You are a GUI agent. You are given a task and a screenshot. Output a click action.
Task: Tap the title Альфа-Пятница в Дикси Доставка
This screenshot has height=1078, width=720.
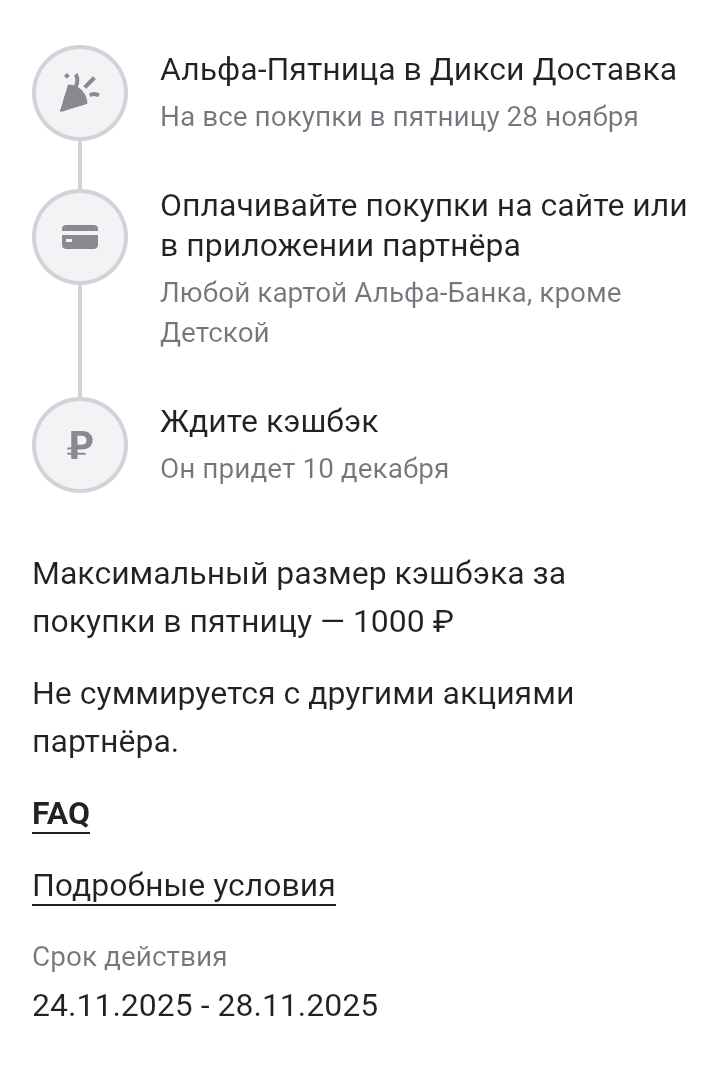pos(418,70)
